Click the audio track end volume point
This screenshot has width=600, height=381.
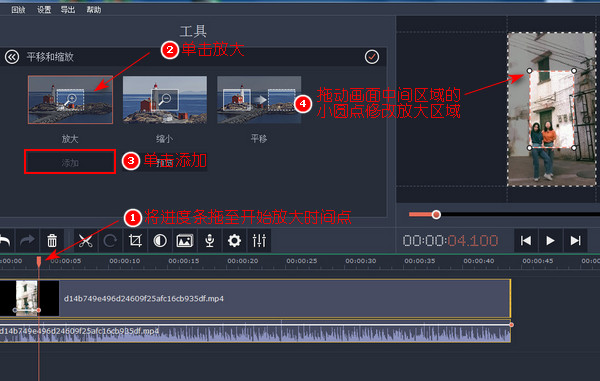tap(511, 325)
